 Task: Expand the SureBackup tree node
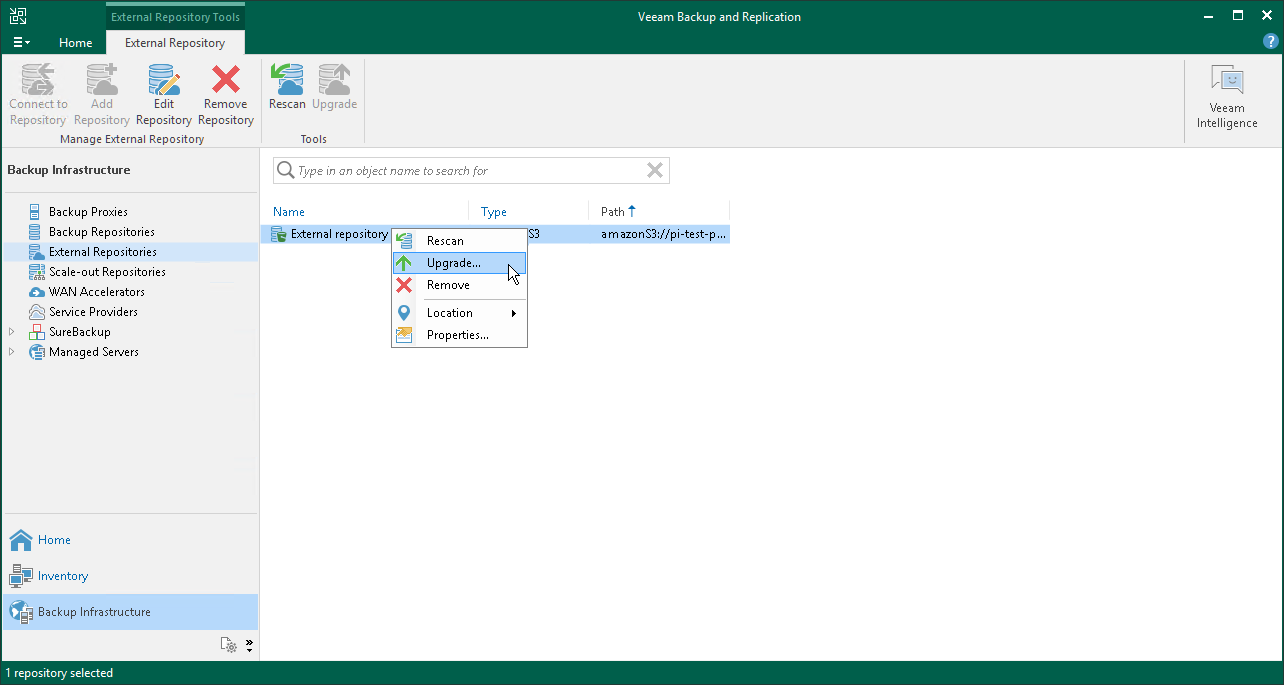(11, 331)
